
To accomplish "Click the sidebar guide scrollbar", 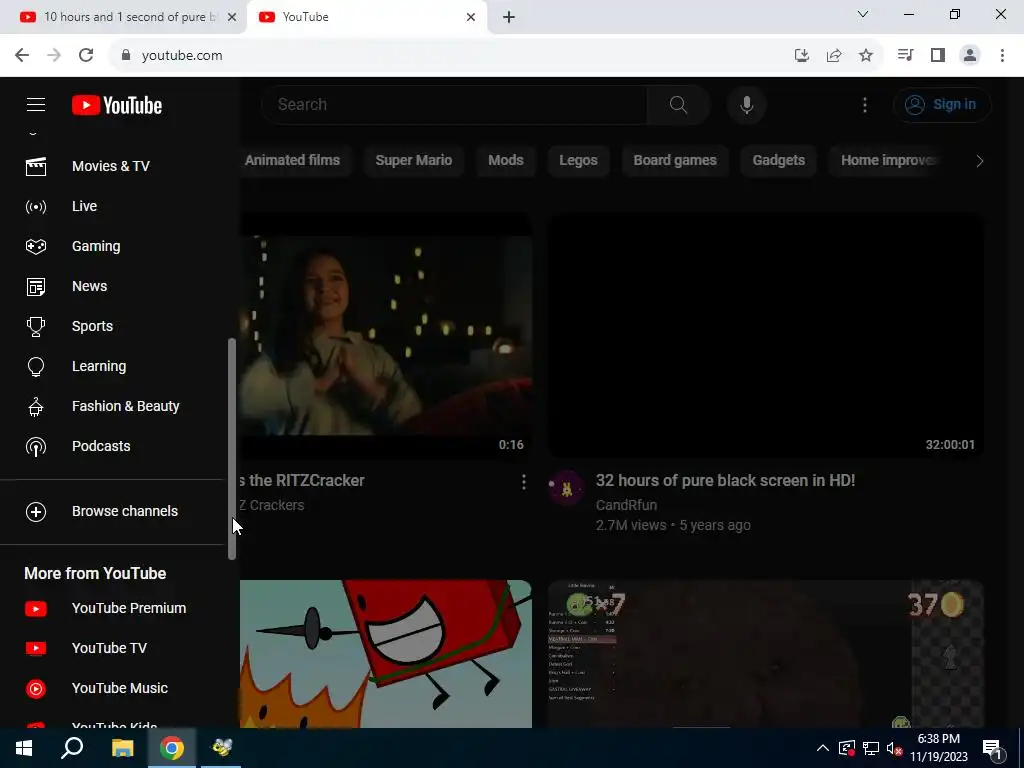I will click(231, 449).
